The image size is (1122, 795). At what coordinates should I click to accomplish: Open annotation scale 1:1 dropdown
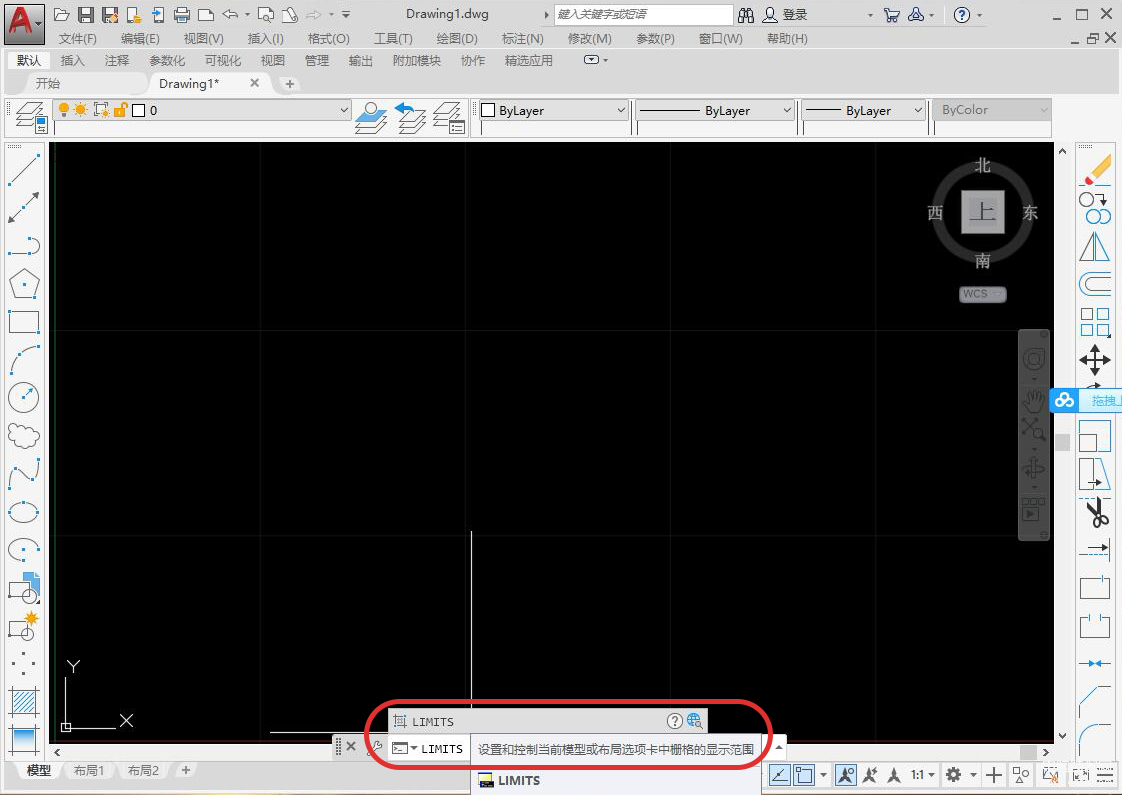click(x=922, y=775)
